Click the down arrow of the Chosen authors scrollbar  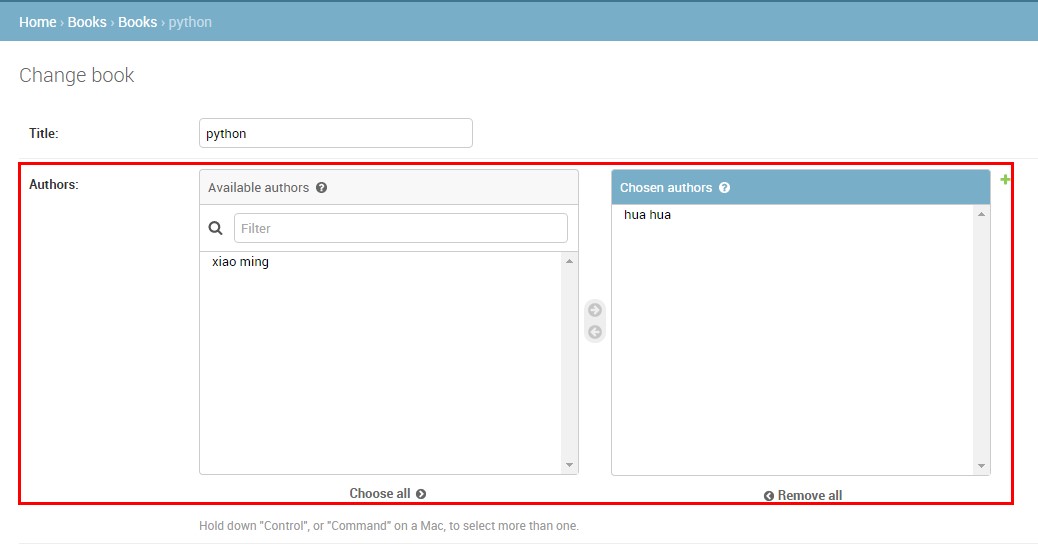coord(981,467)
